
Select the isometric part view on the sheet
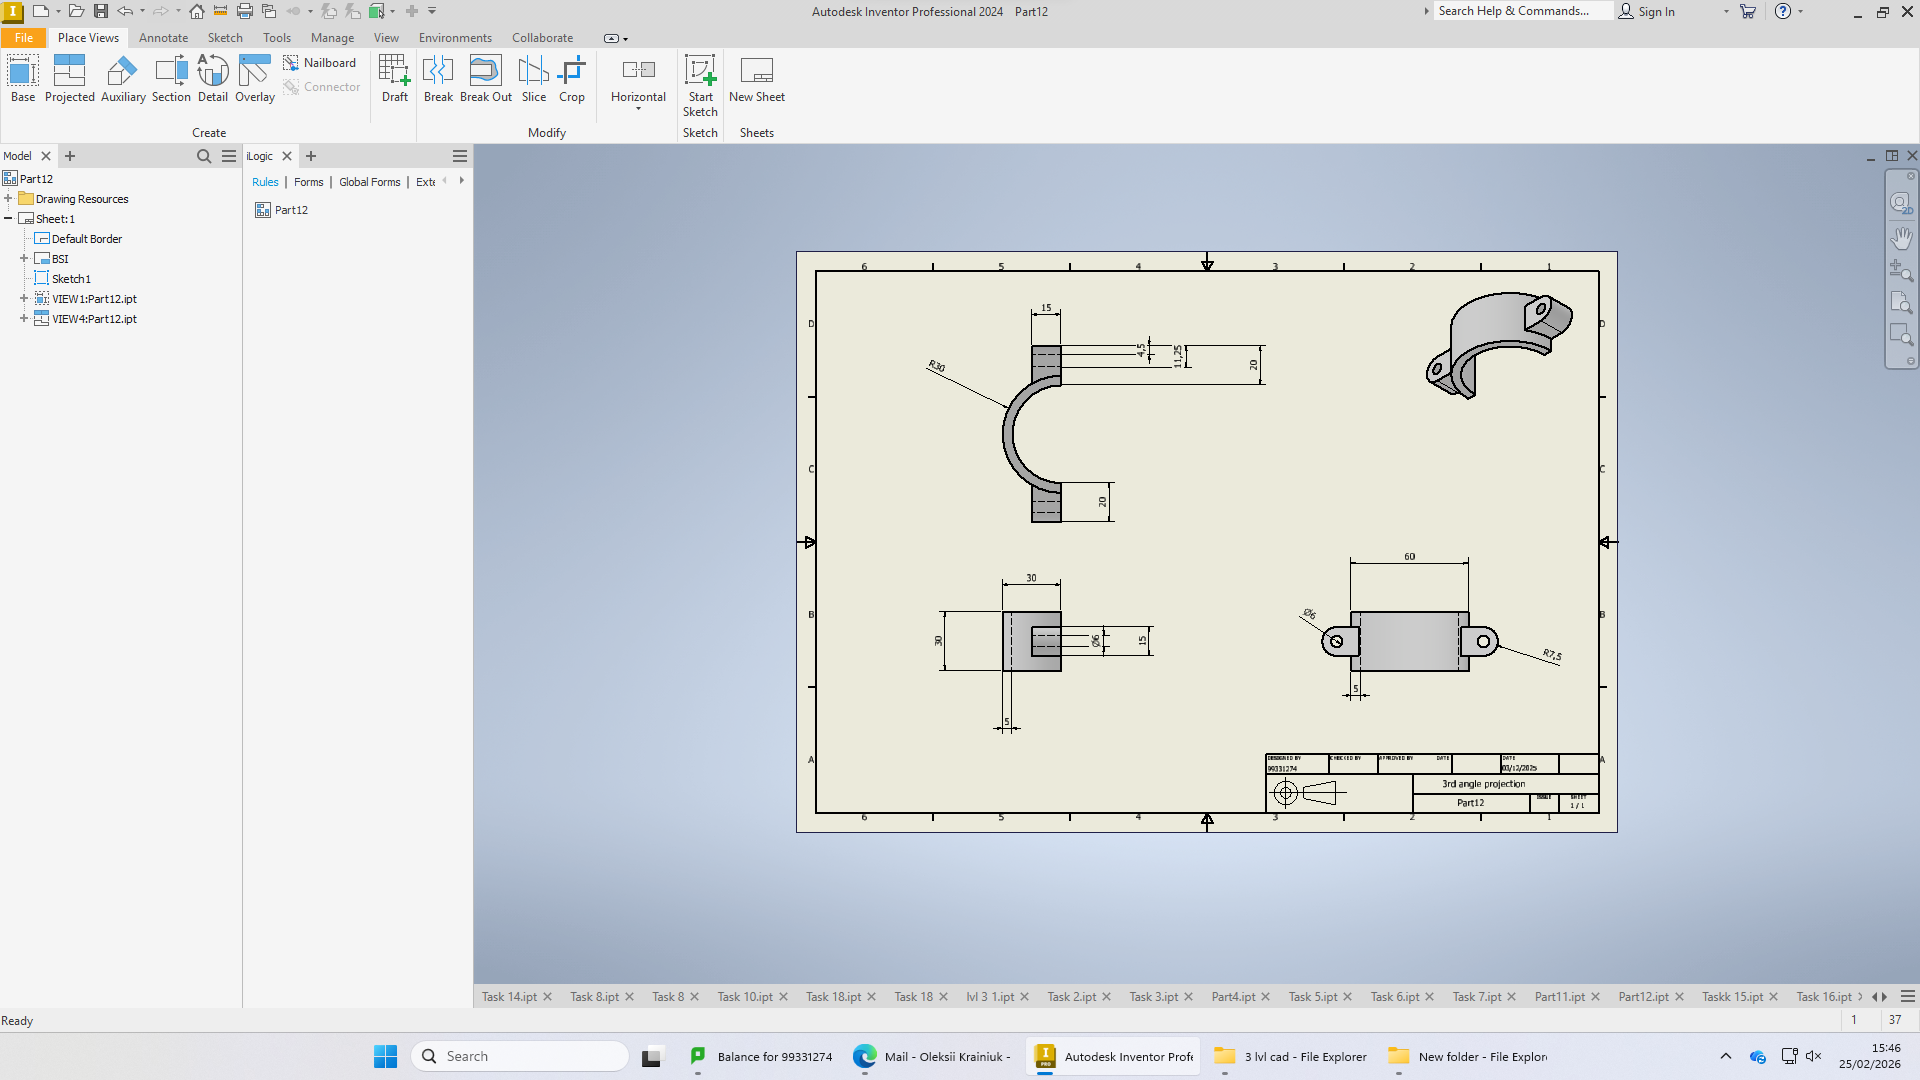tap(1499, 345)
